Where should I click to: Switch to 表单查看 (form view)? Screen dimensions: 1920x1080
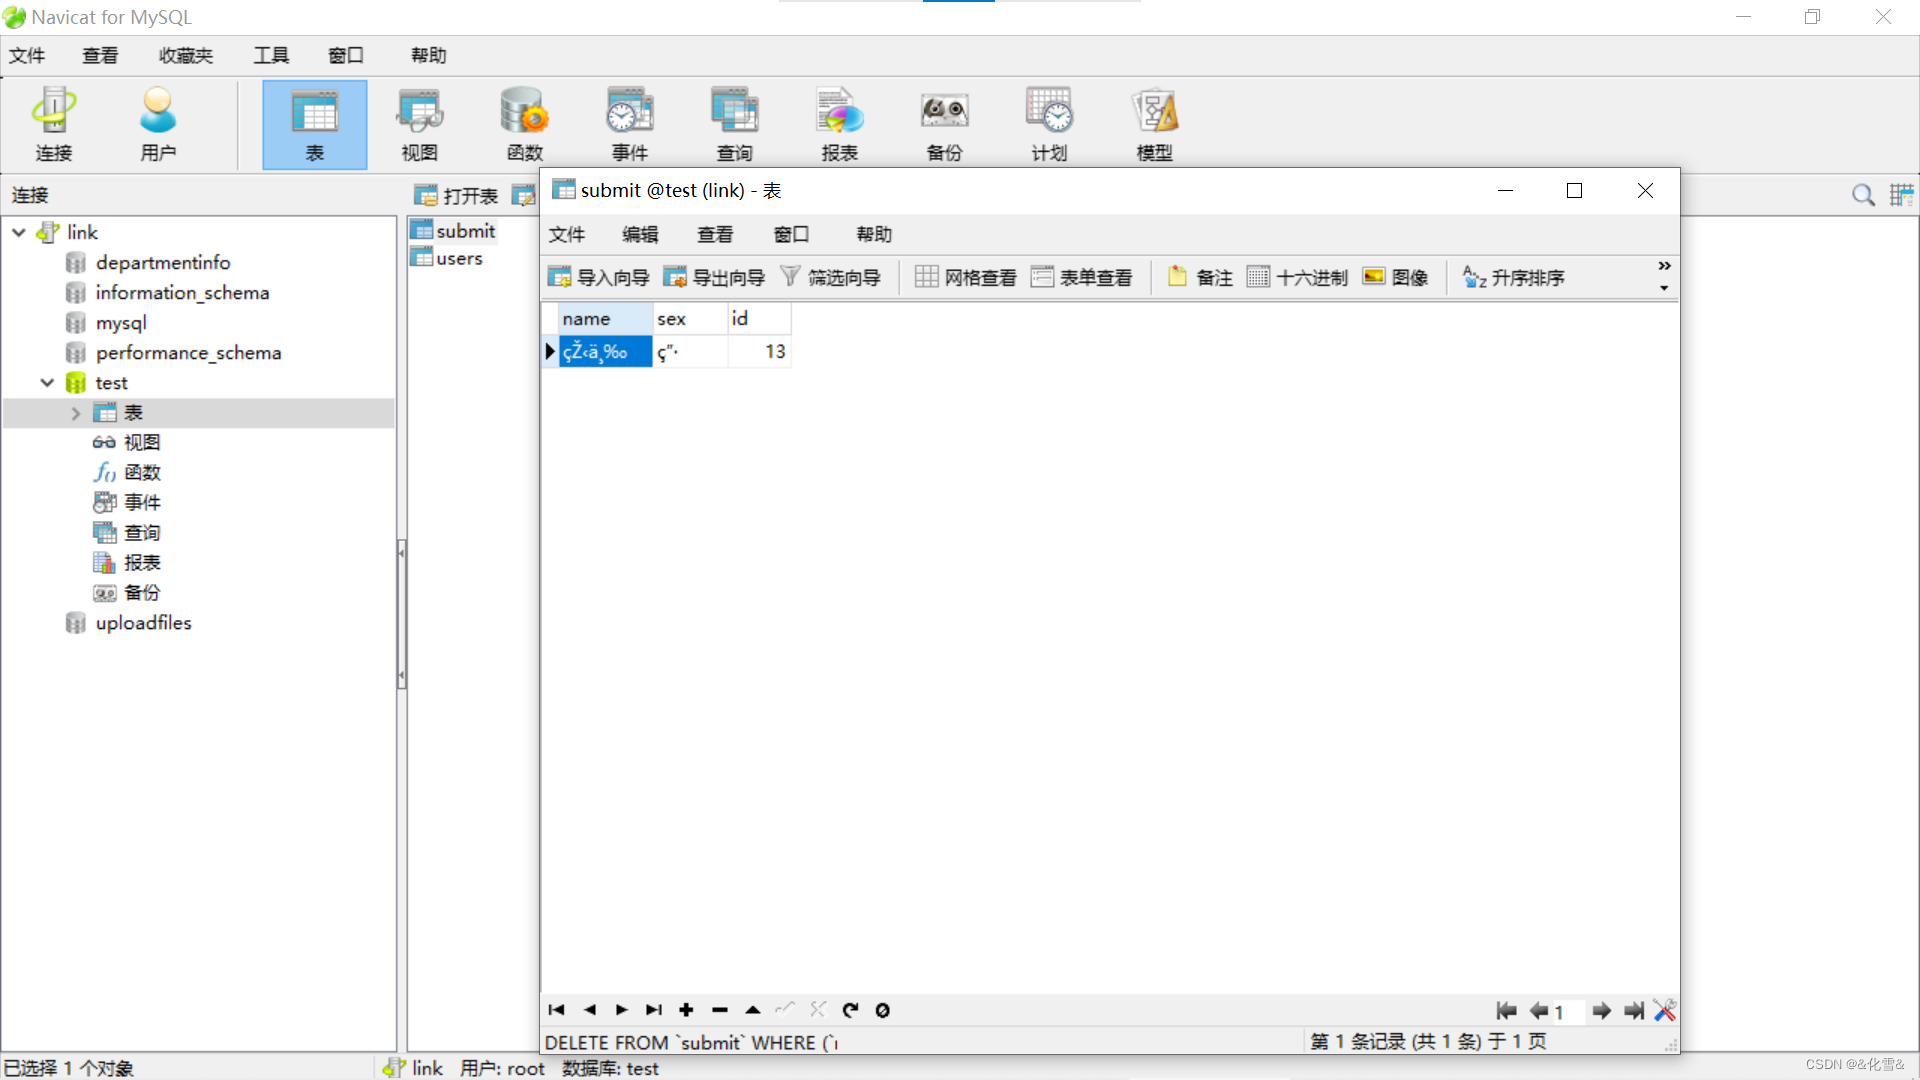[1082, 277]
